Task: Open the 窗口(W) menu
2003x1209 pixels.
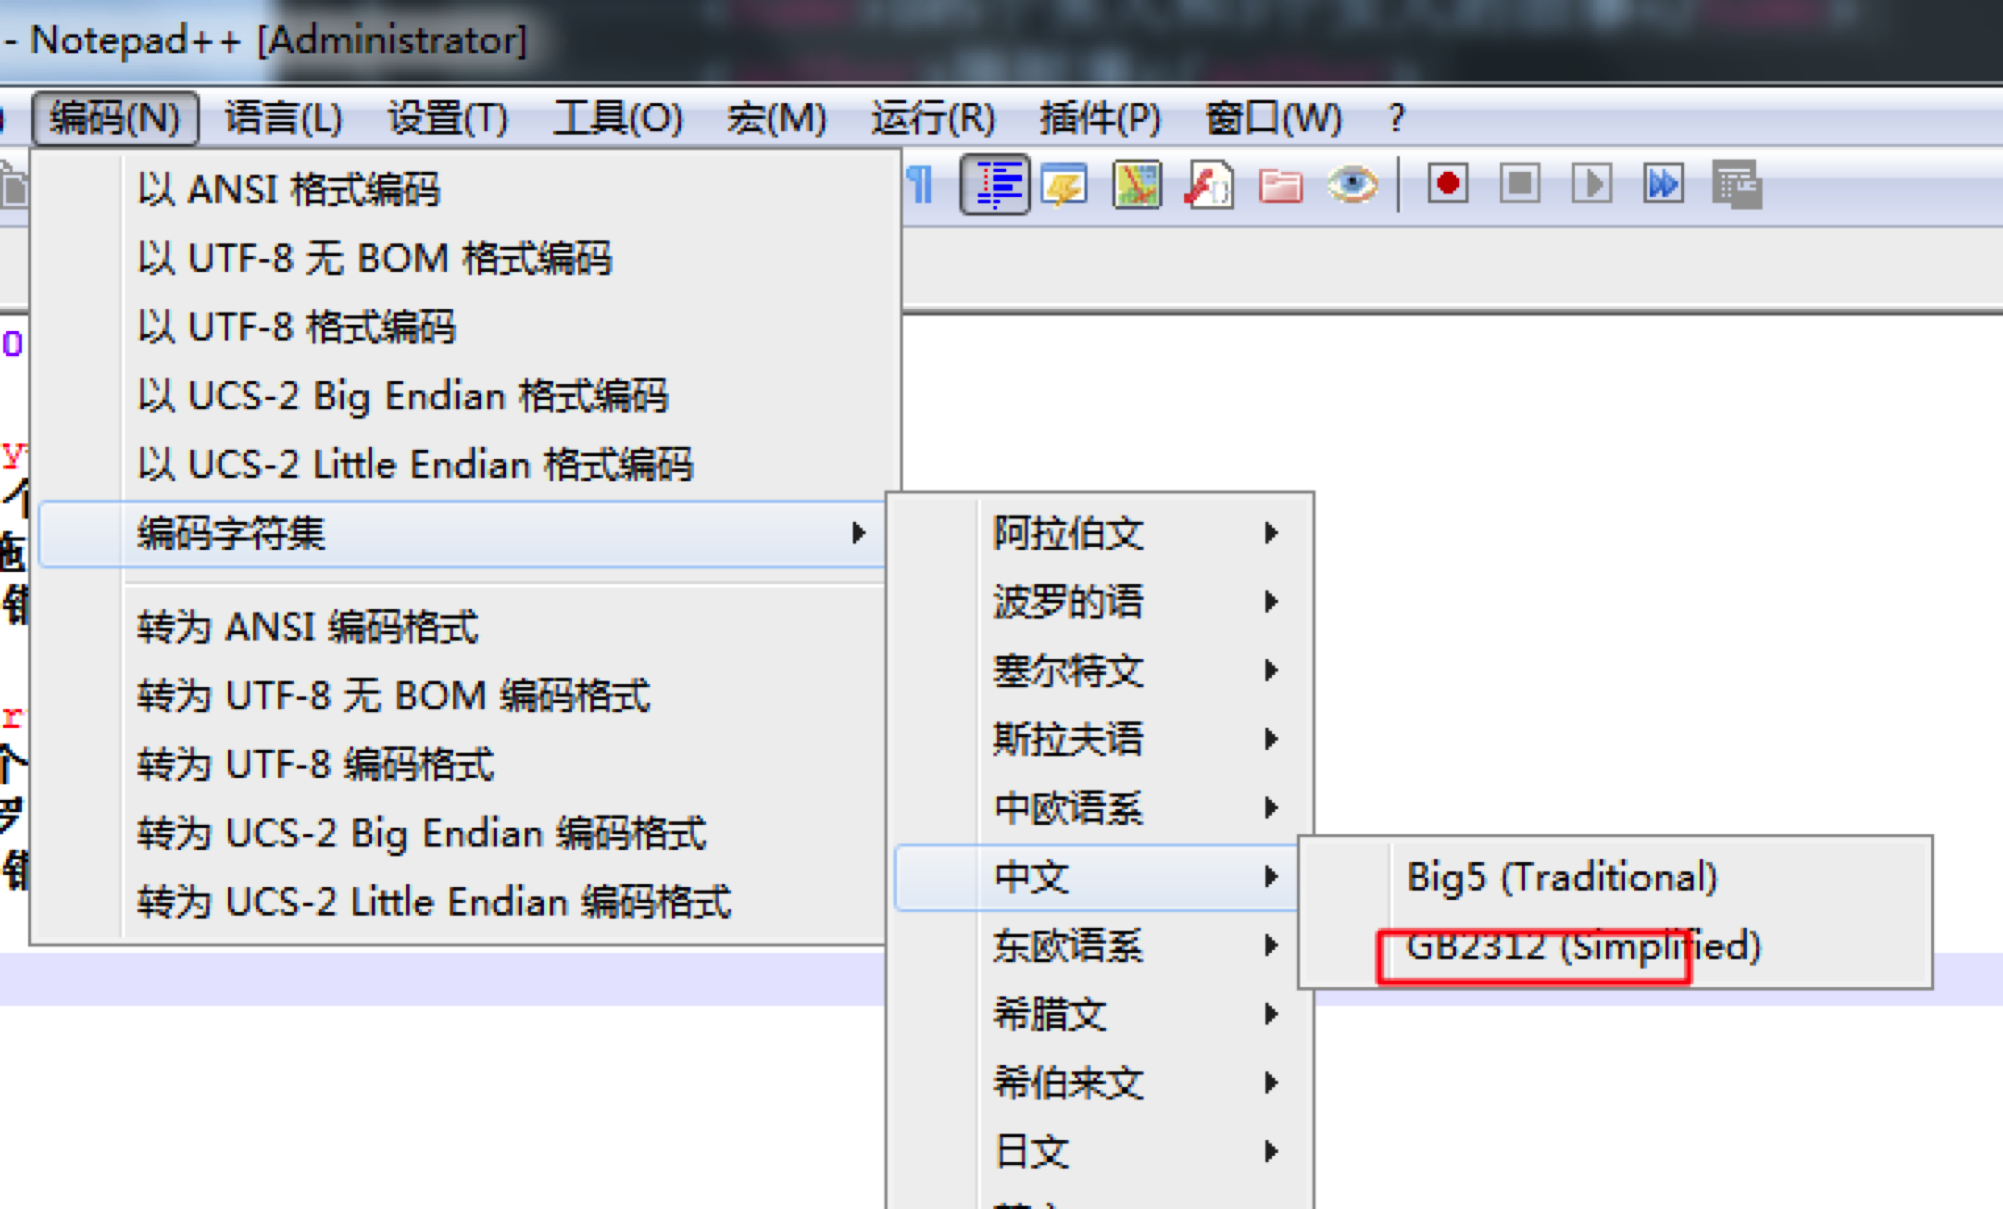Action: (x=1273, y=118)
